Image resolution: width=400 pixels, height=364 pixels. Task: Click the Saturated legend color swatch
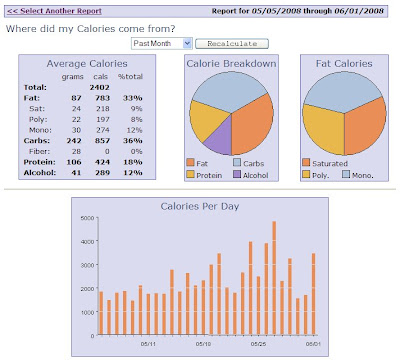click(306, 162)
